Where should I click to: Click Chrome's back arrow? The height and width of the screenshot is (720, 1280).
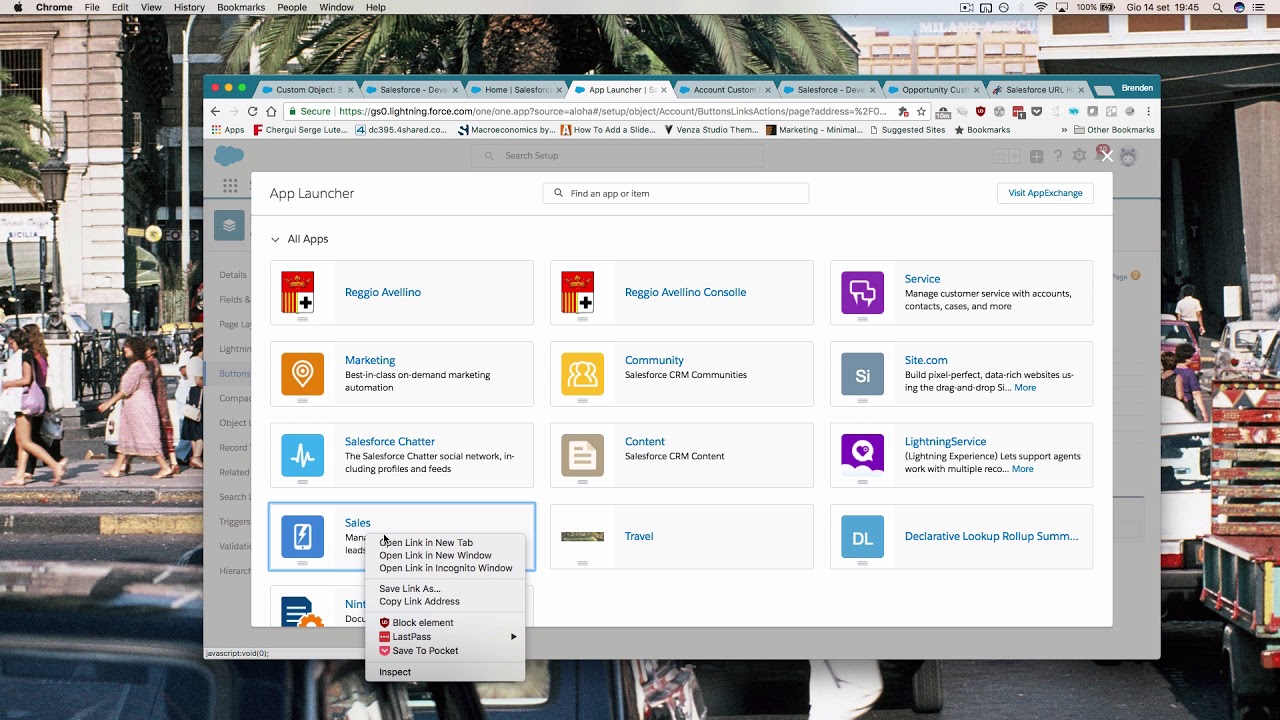214,111
